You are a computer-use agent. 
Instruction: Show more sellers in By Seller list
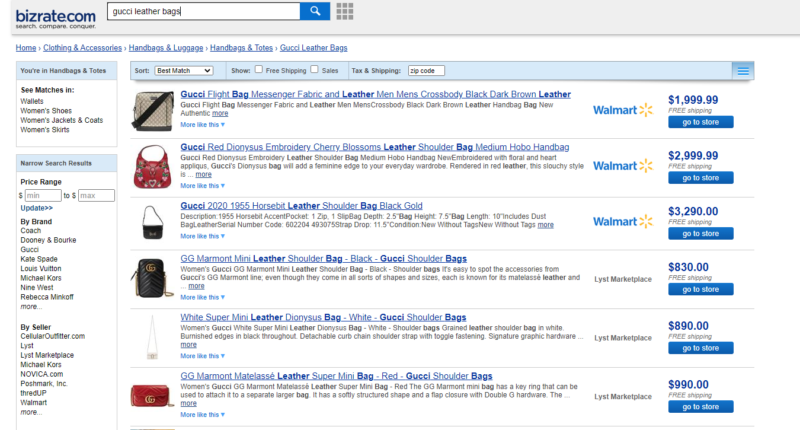[x=31, y=412]
